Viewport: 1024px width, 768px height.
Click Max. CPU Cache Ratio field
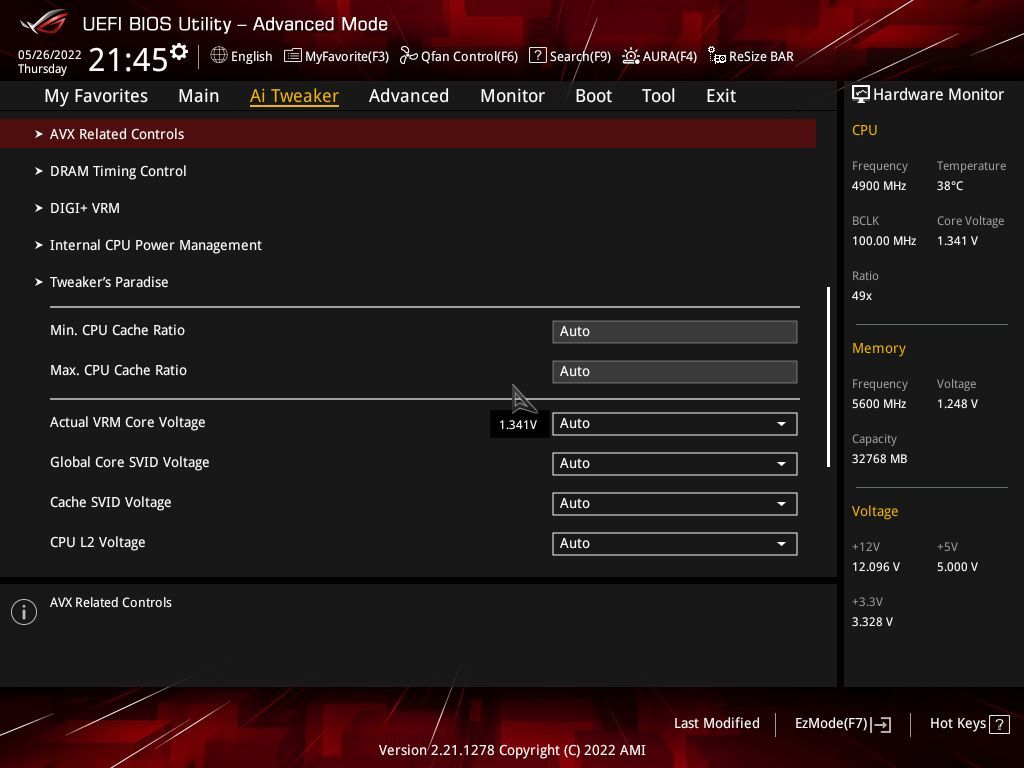(675, 372)
